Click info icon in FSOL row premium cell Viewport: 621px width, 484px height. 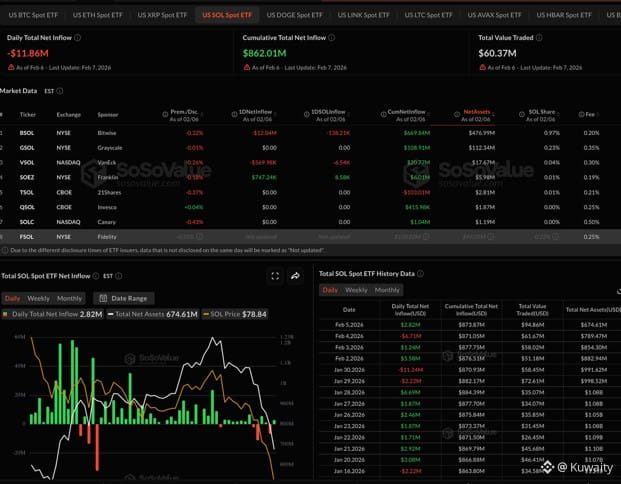click(200, 236)
